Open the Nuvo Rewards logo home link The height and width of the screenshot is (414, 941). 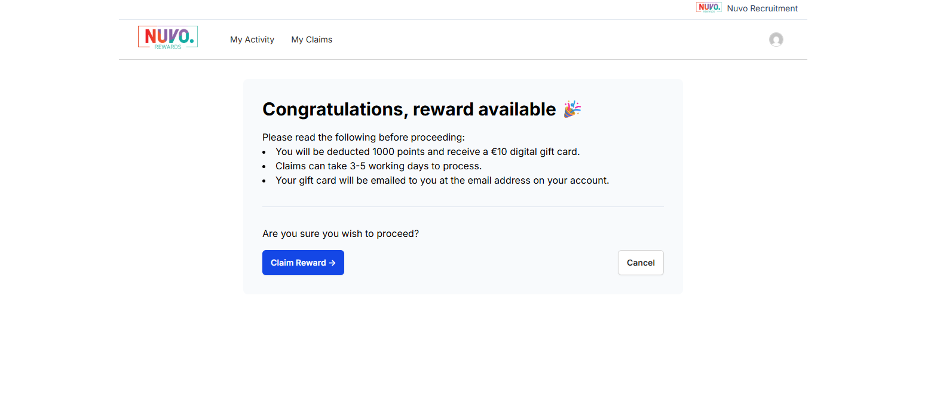click(168, 37)
